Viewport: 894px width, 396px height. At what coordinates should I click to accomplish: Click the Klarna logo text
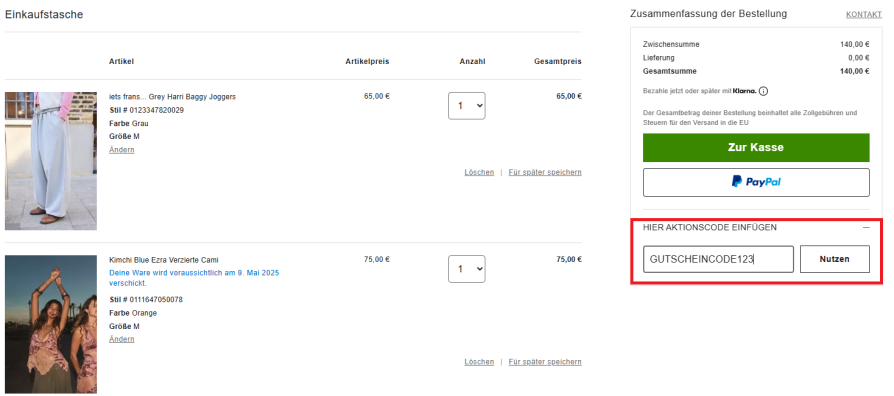745,91
